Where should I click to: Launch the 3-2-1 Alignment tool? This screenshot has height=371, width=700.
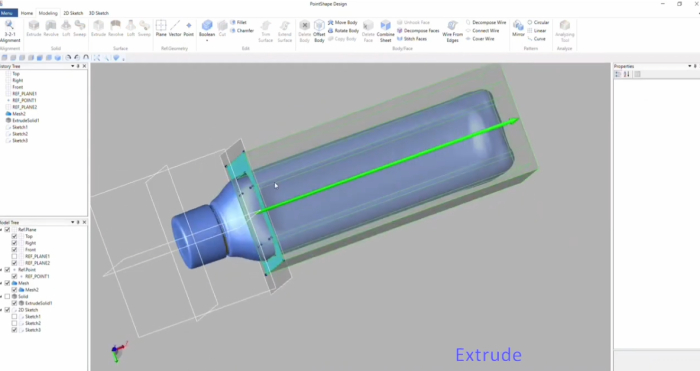10,25
